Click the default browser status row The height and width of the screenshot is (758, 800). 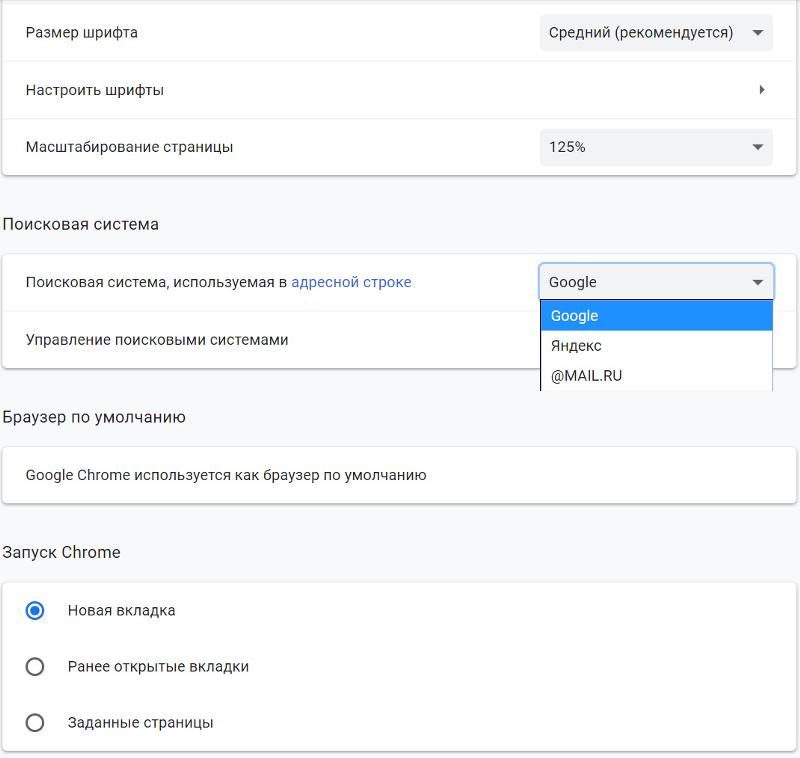pyautogui.click(x=399, y=475)
